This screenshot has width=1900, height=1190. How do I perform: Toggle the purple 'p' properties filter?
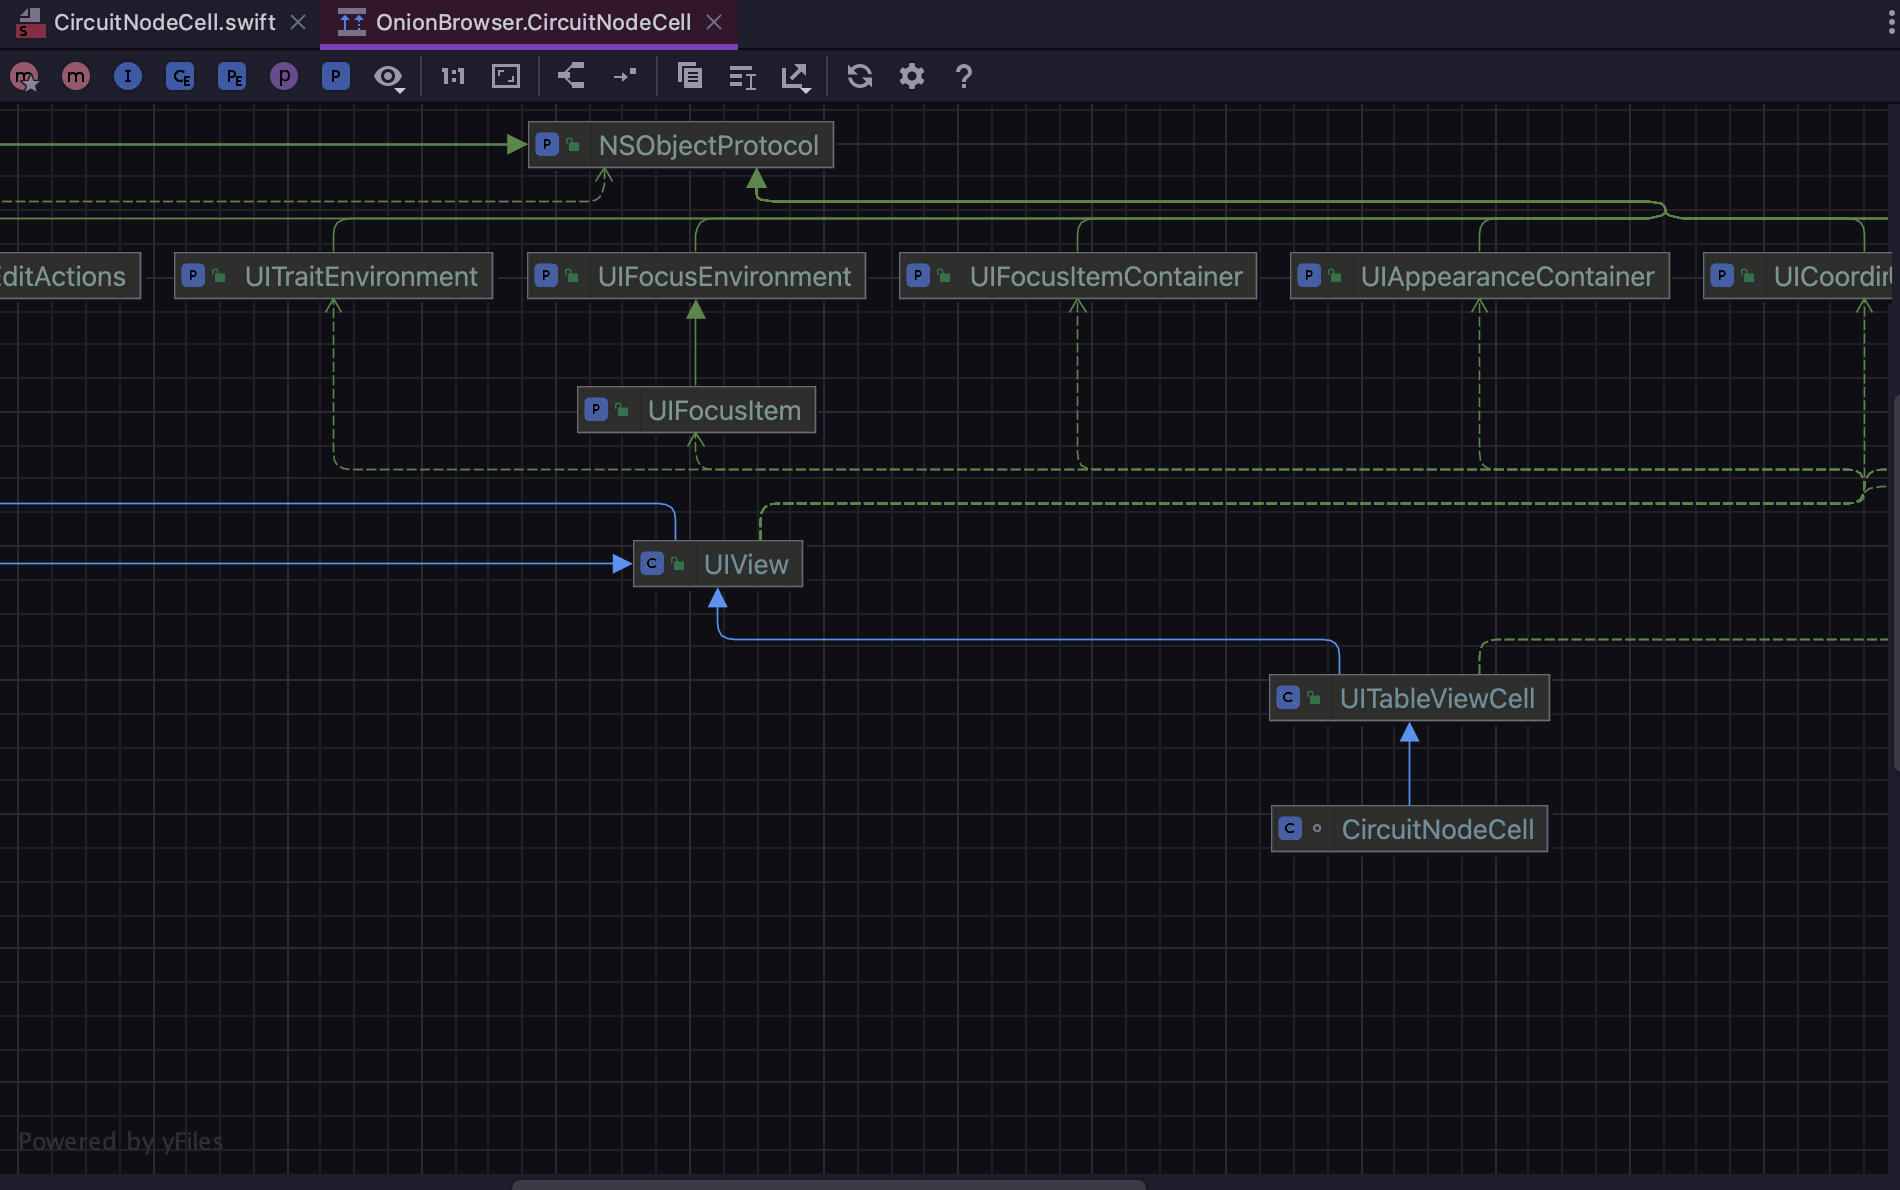click(x=284, y=76)
